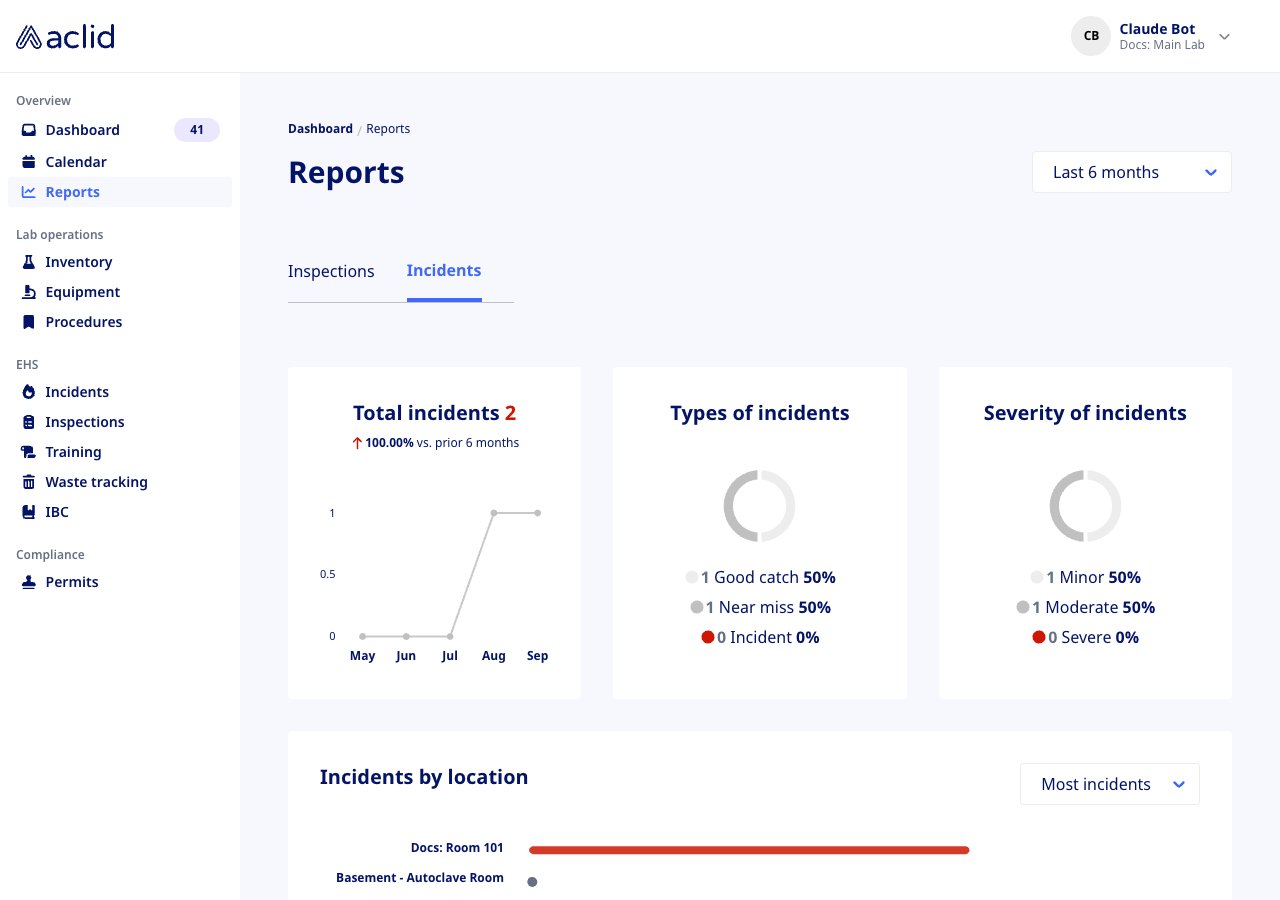
Task: Click the Reports chart icon
Action: (x=29, y=192)
